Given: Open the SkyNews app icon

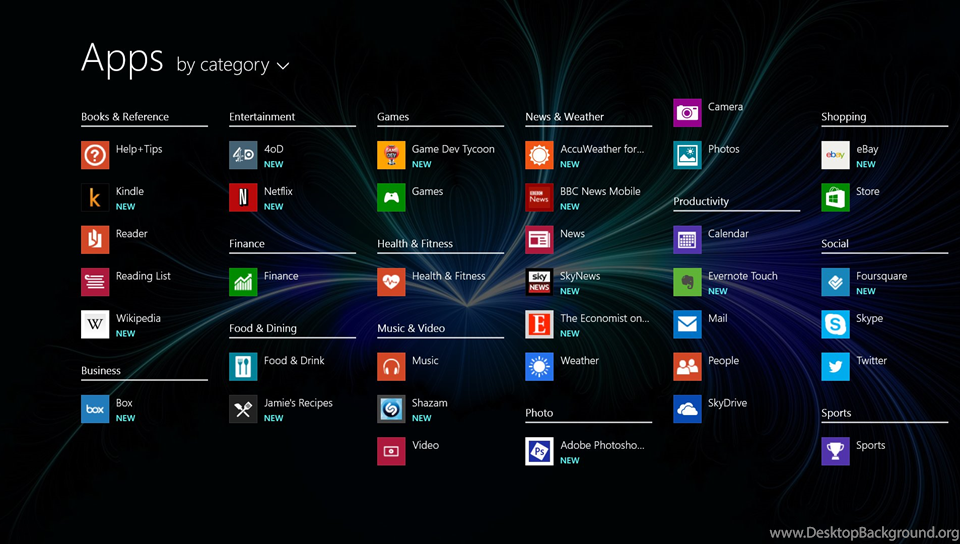Looking at the screenshot, I should pyautogui.click(x=539, y=282).
